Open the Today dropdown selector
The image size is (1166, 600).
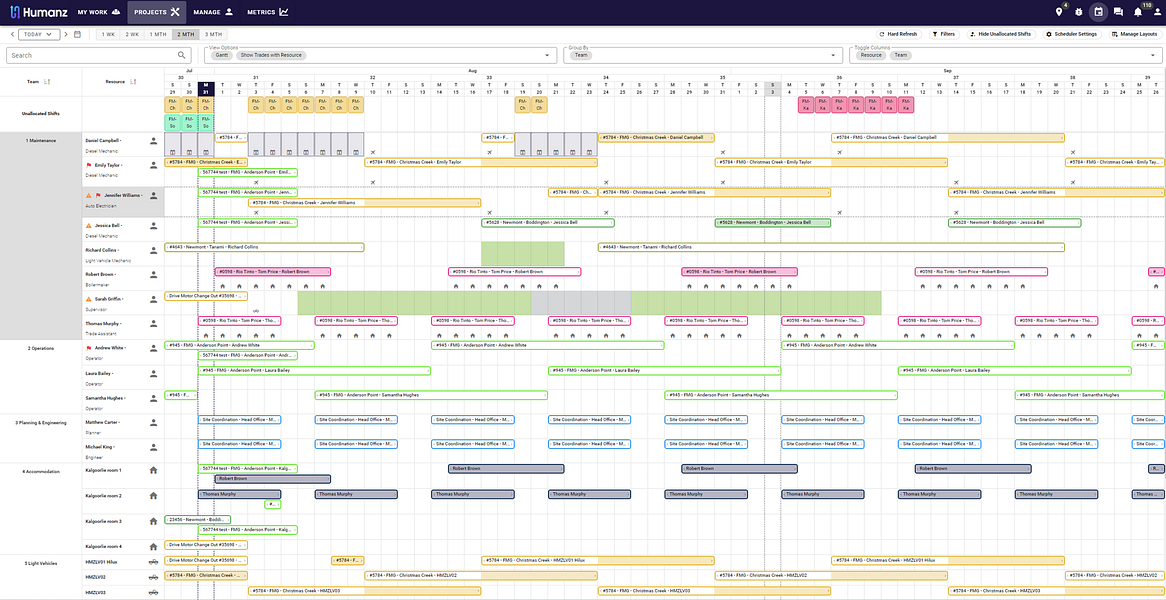[39, 34]
